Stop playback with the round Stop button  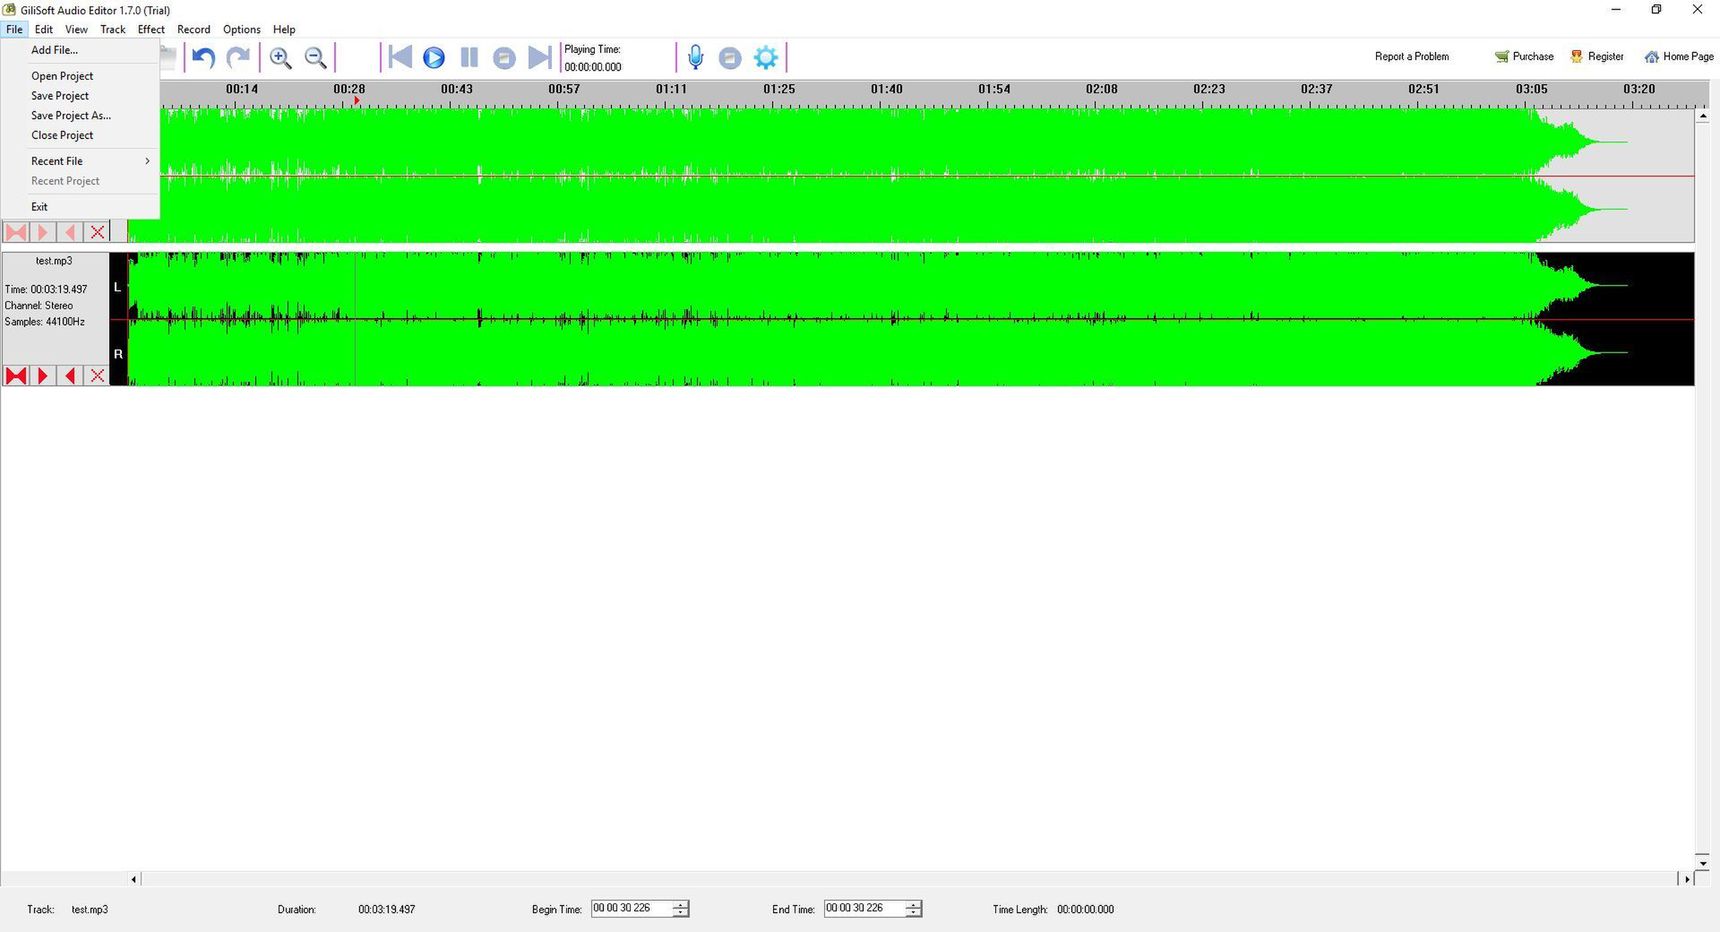click(504, 58)
